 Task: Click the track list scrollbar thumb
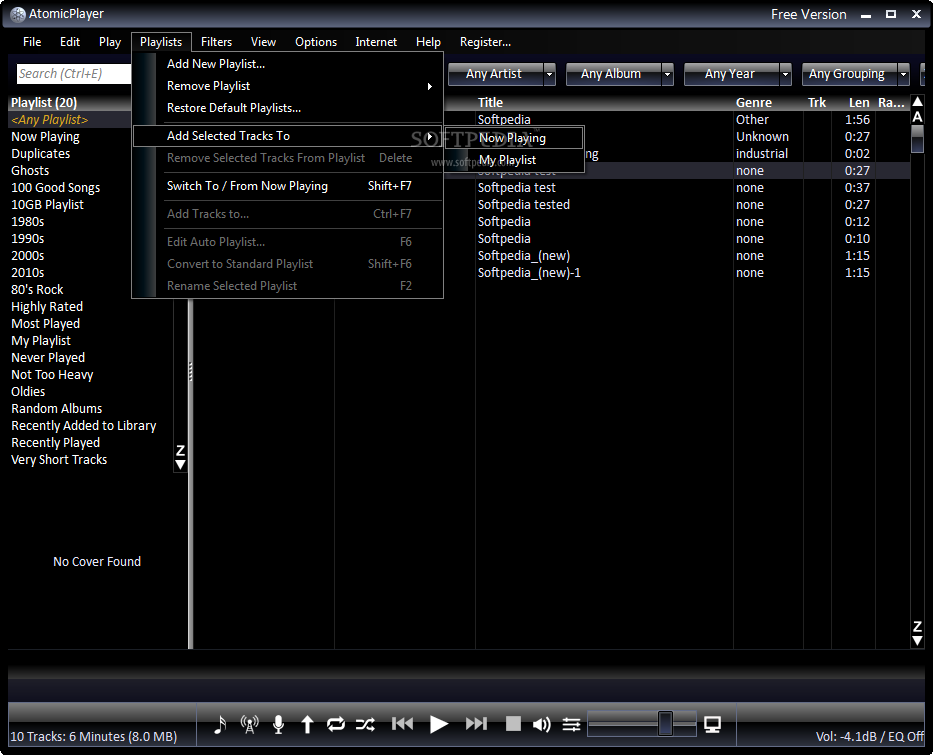pos(918,139)
